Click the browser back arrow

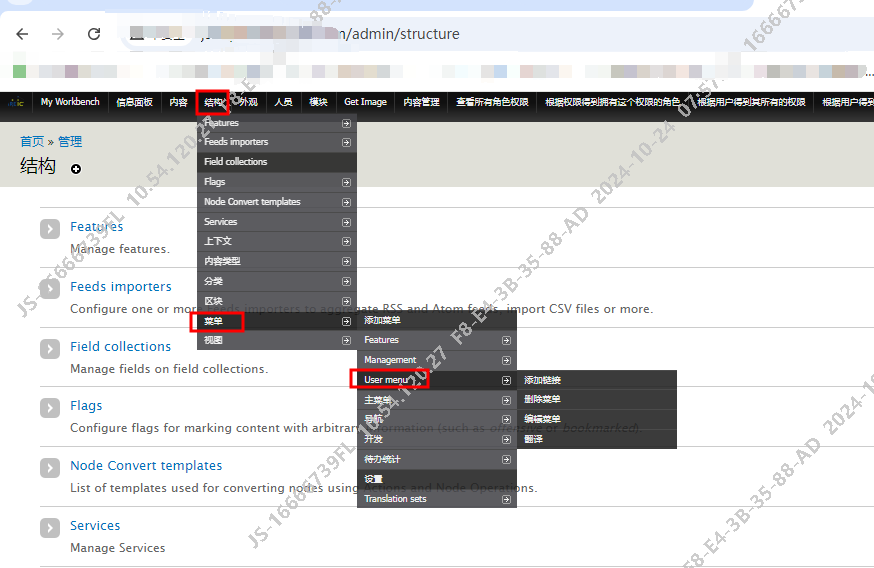pyautogui.click(x=22, y=34)
